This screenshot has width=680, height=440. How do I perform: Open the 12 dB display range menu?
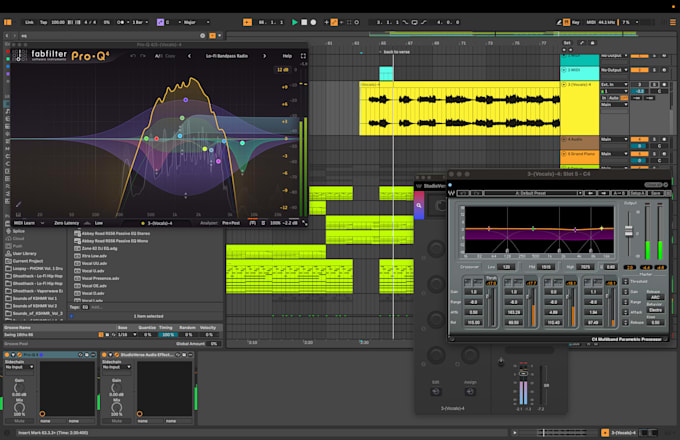click(x=283, y=70)
